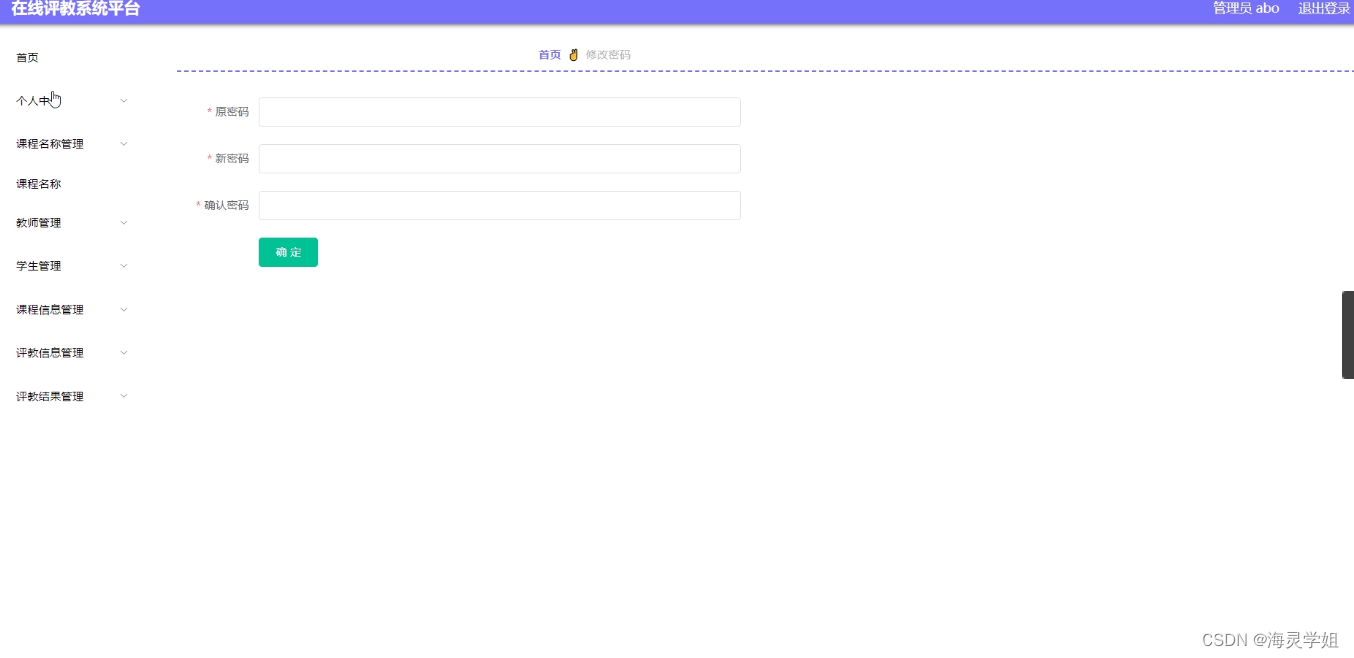Focus the 原密码 input field
The height and width of the screenshot is (658, 1354).
[x=498, y=112]
